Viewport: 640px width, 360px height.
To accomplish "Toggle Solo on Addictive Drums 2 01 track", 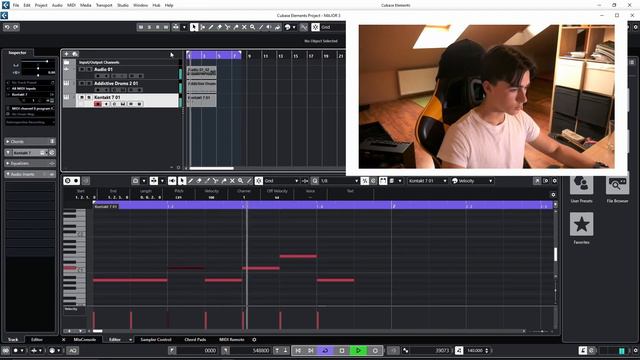I will (x=89, y=84).
